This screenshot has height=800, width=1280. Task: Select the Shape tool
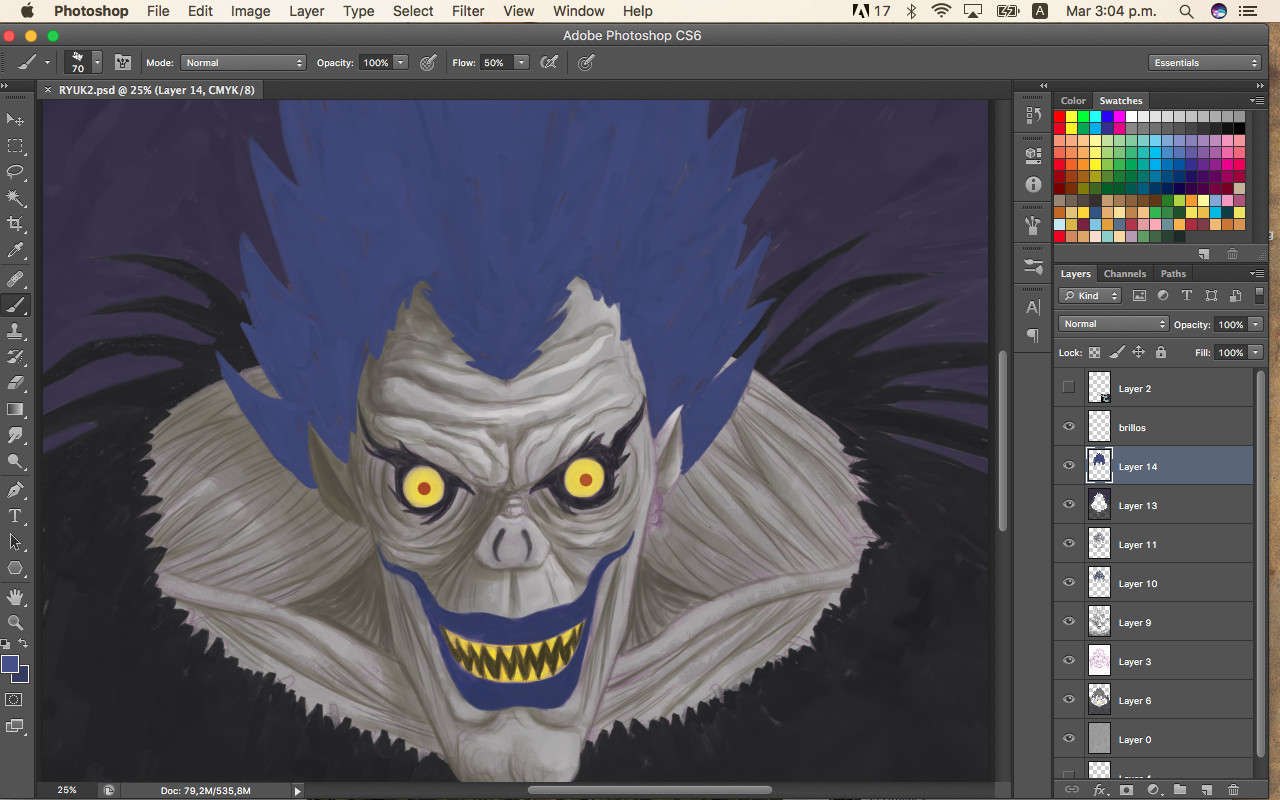point(16,568)
